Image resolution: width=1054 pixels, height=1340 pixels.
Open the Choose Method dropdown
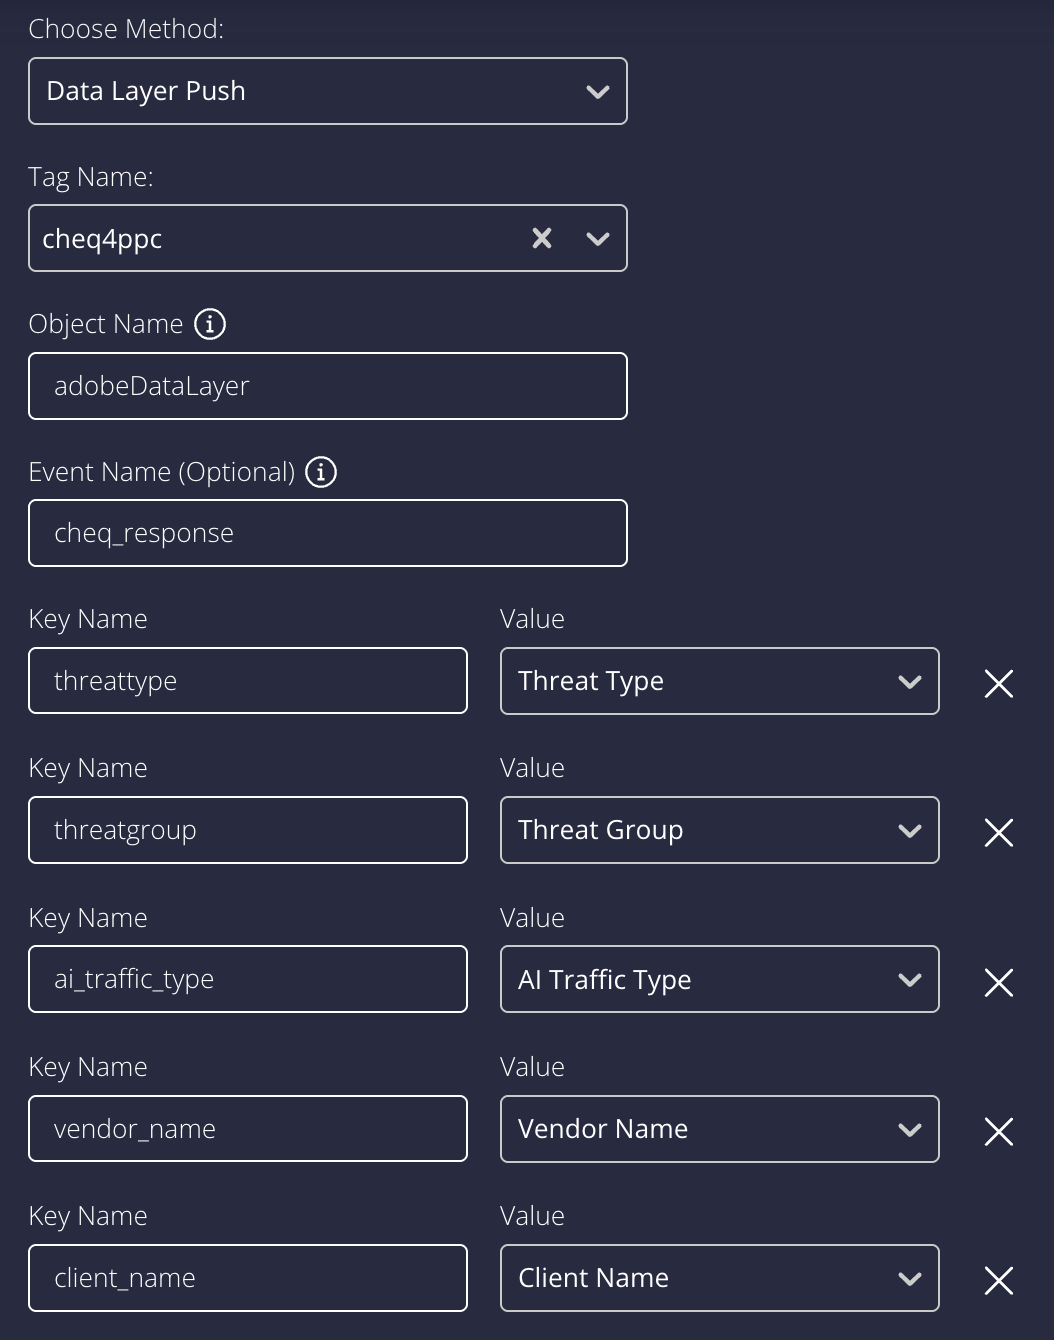[x=328, y=91]
